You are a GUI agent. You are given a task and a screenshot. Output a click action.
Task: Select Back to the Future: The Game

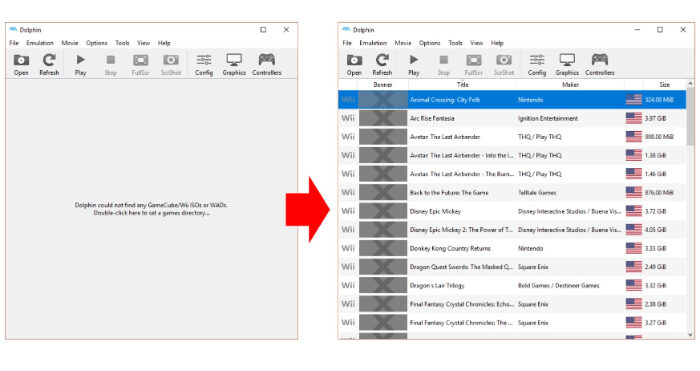point(512,192)
